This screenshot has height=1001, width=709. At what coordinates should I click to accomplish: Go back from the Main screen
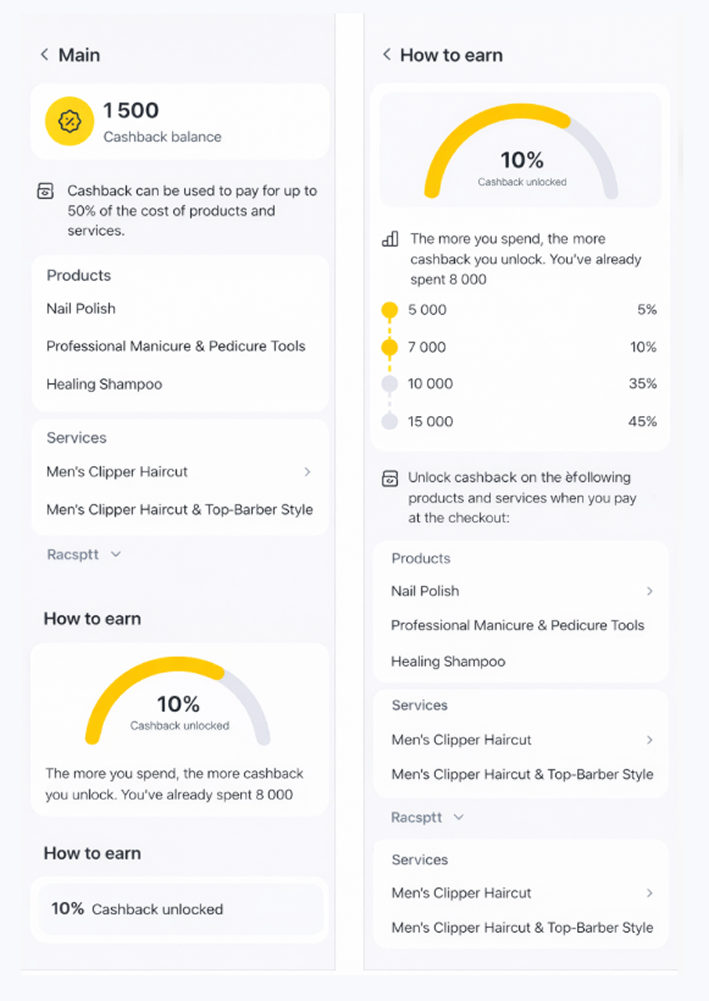45,55
